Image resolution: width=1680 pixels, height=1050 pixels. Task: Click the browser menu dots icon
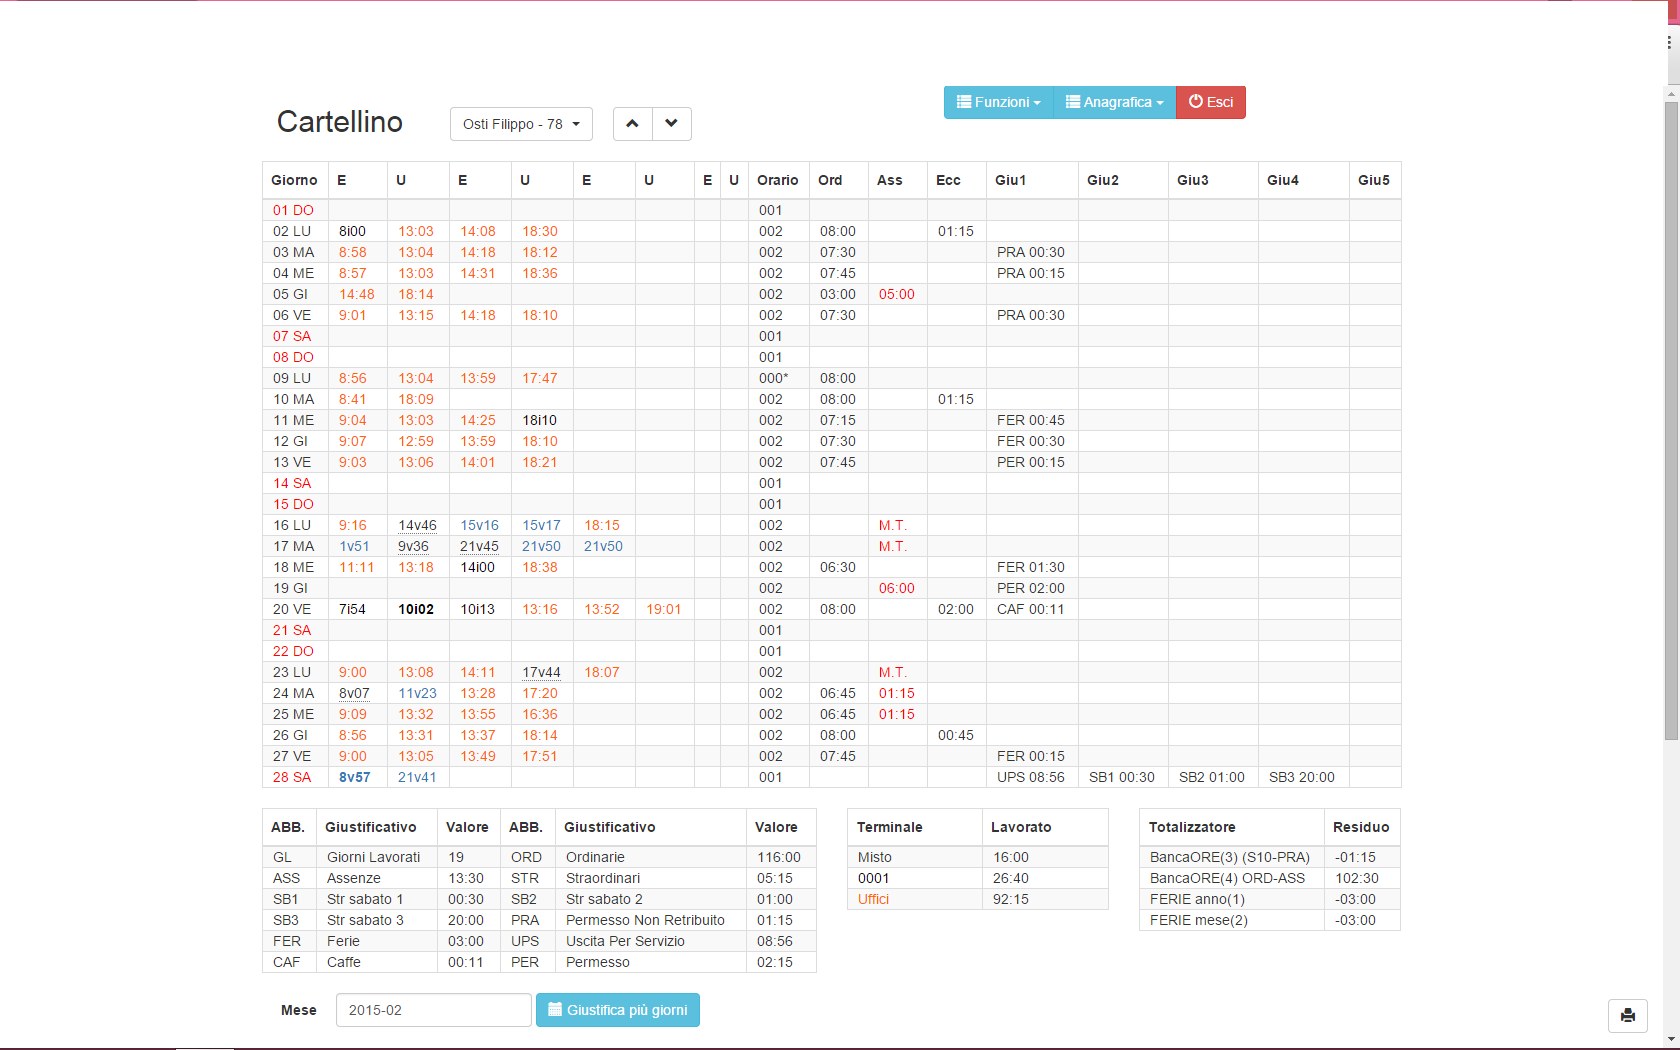1669,43
